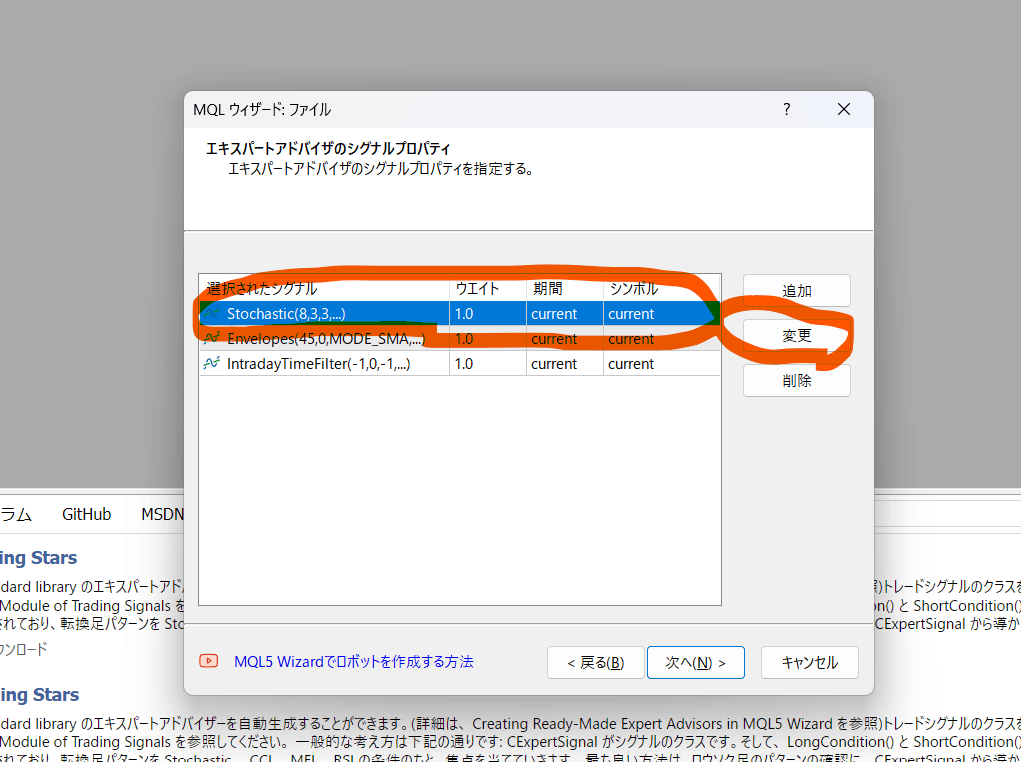Click the キャンセル button
This screenshot has height=762, width=1021.
click(809, 662)
